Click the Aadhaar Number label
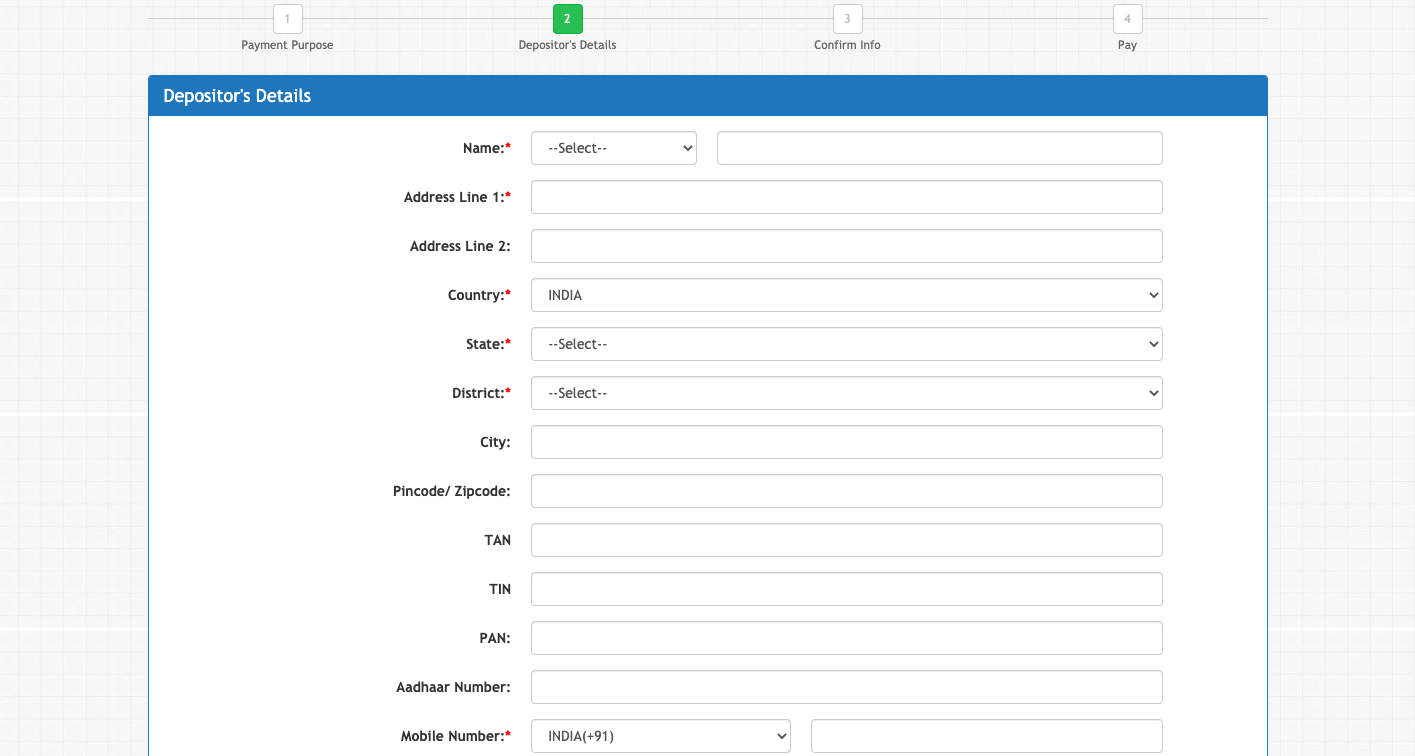1415x756 pixels. point(453,687)
